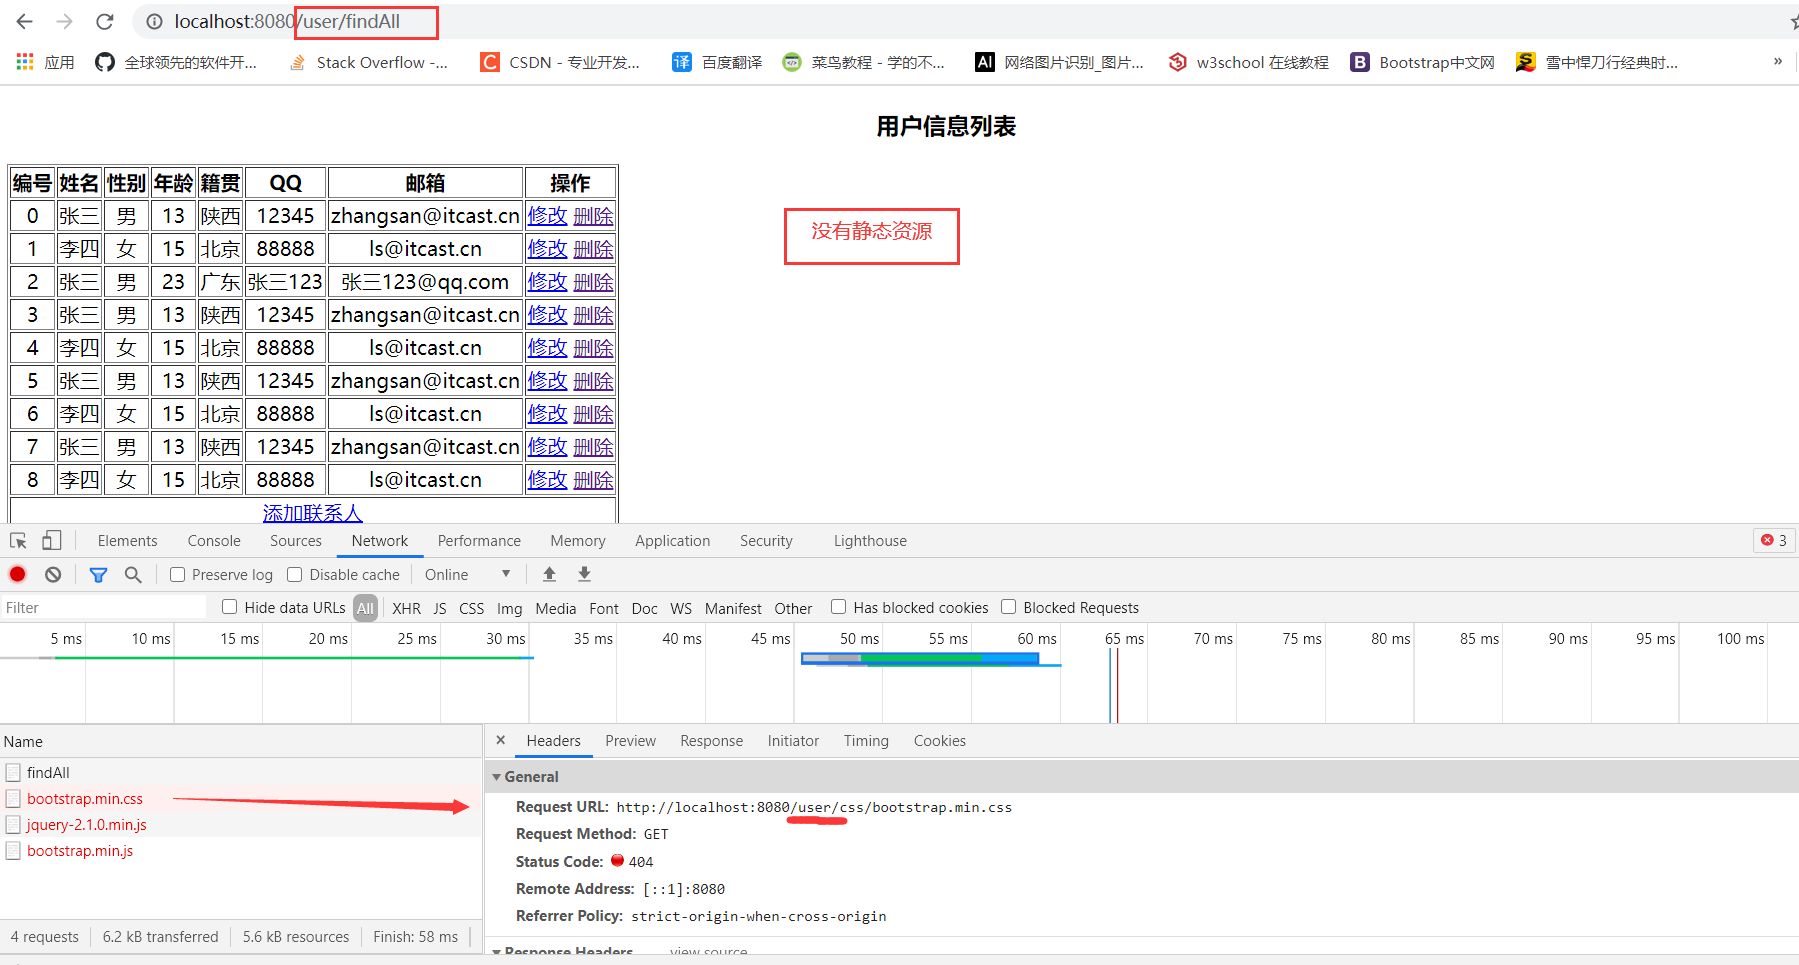The height and width of the screenshot is (965, 1799).
Task: Open the Cookies tab of the request
Action: (939, 741)
